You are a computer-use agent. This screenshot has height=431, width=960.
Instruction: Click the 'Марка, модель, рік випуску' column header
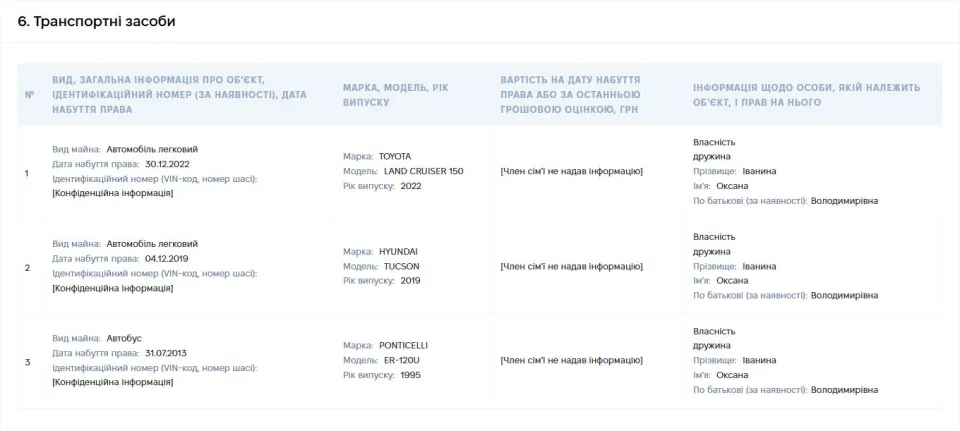tap(396, 95)
